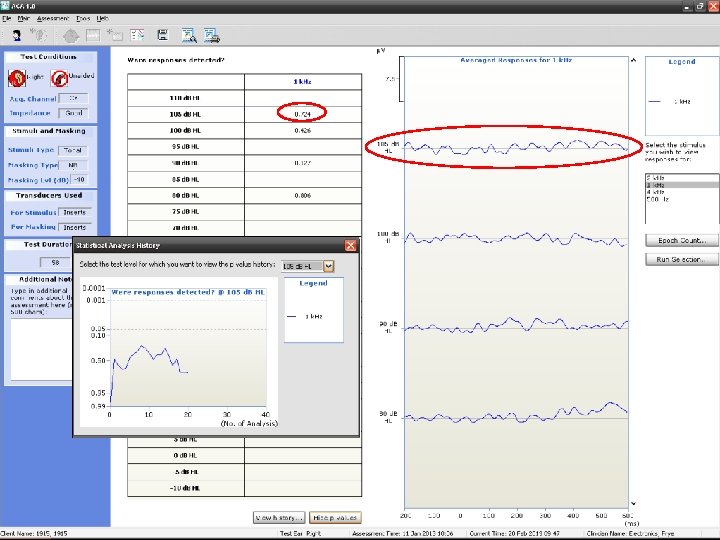The image size is (720, 540).
Task: Click the Current Time status bar entry
Action: coord(514,534)
